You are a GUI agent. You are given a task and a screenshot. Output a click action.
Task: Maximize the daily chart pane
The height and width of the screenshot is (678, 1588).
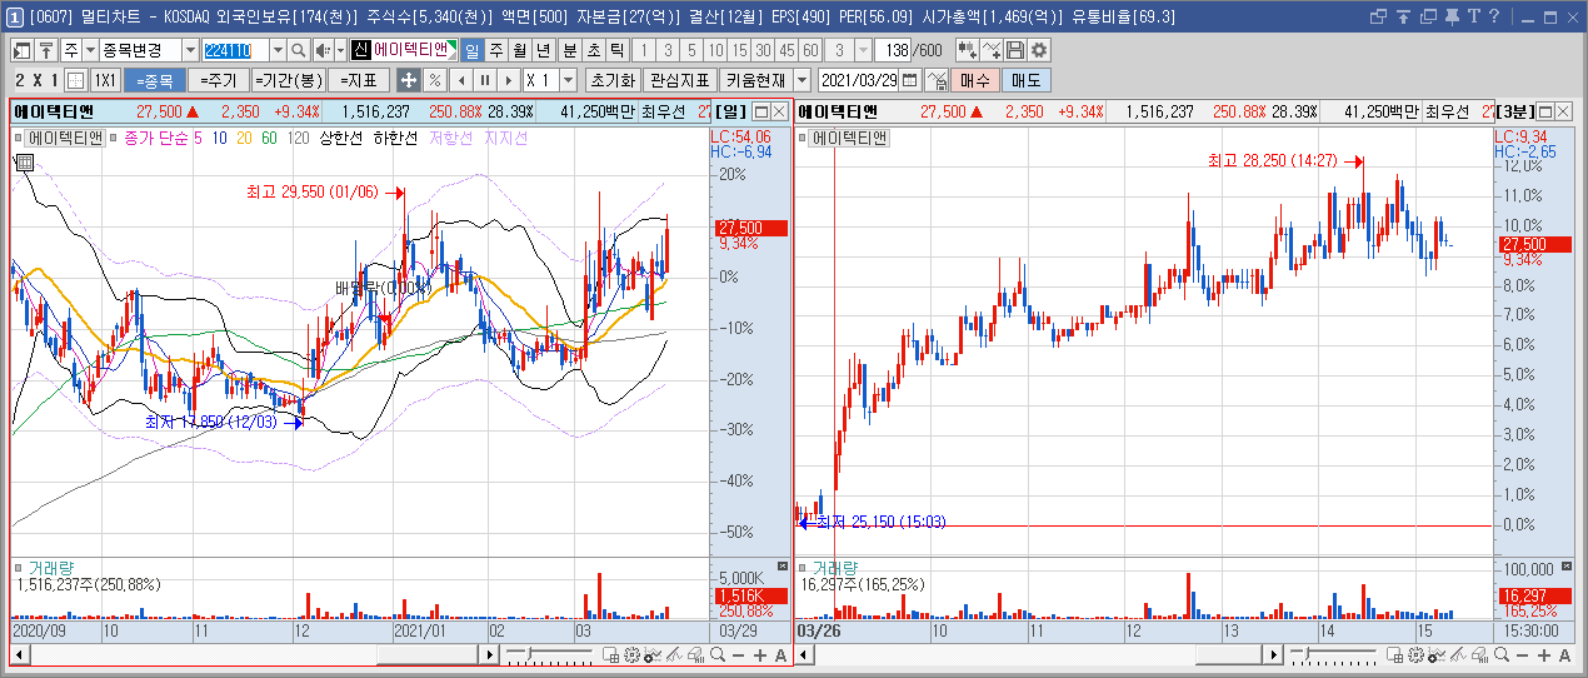click(761, 112)
